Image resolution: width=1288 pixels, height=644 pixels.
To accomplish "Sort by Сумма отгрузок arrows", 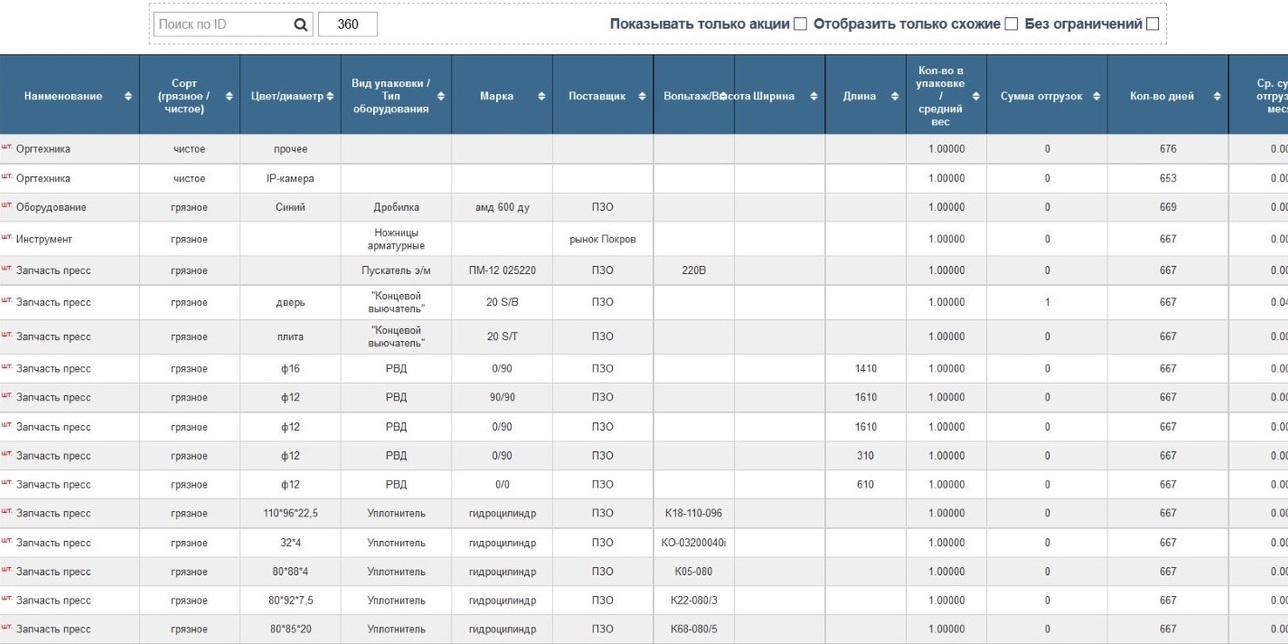I will click(1096, 96).
